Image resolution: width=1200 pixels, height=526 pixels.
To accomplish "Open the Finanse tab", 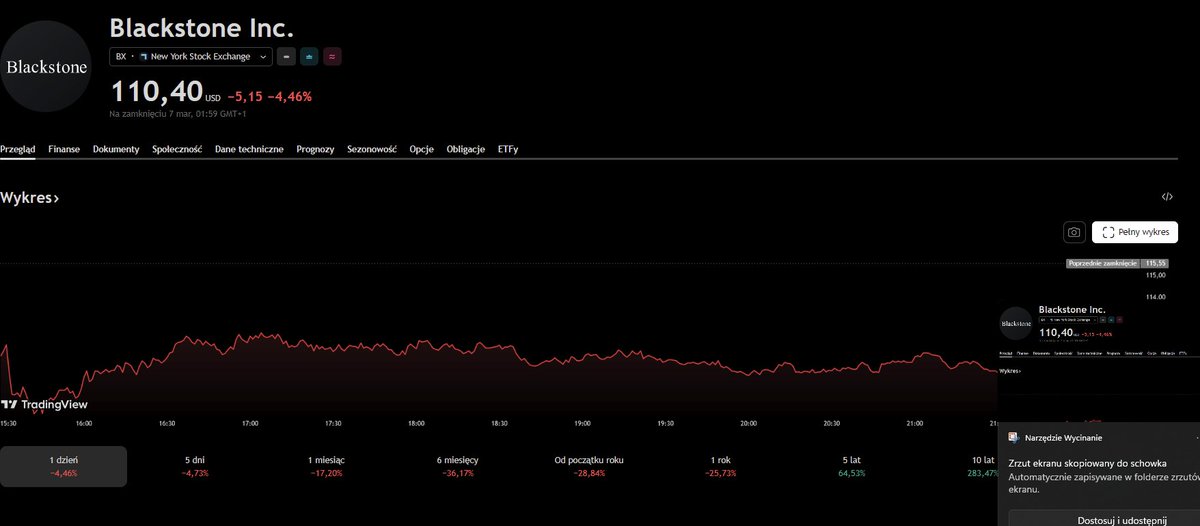I will (x=64, y=149).
